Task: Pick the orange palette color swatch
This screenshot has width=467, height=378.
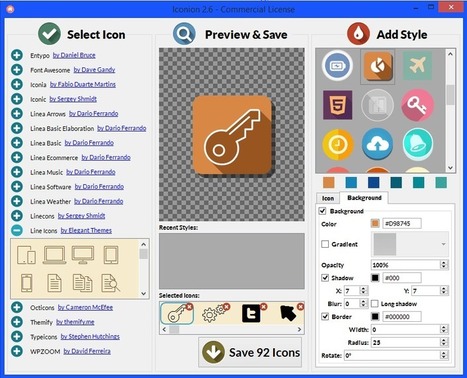Action: click(x=329, y=183)
